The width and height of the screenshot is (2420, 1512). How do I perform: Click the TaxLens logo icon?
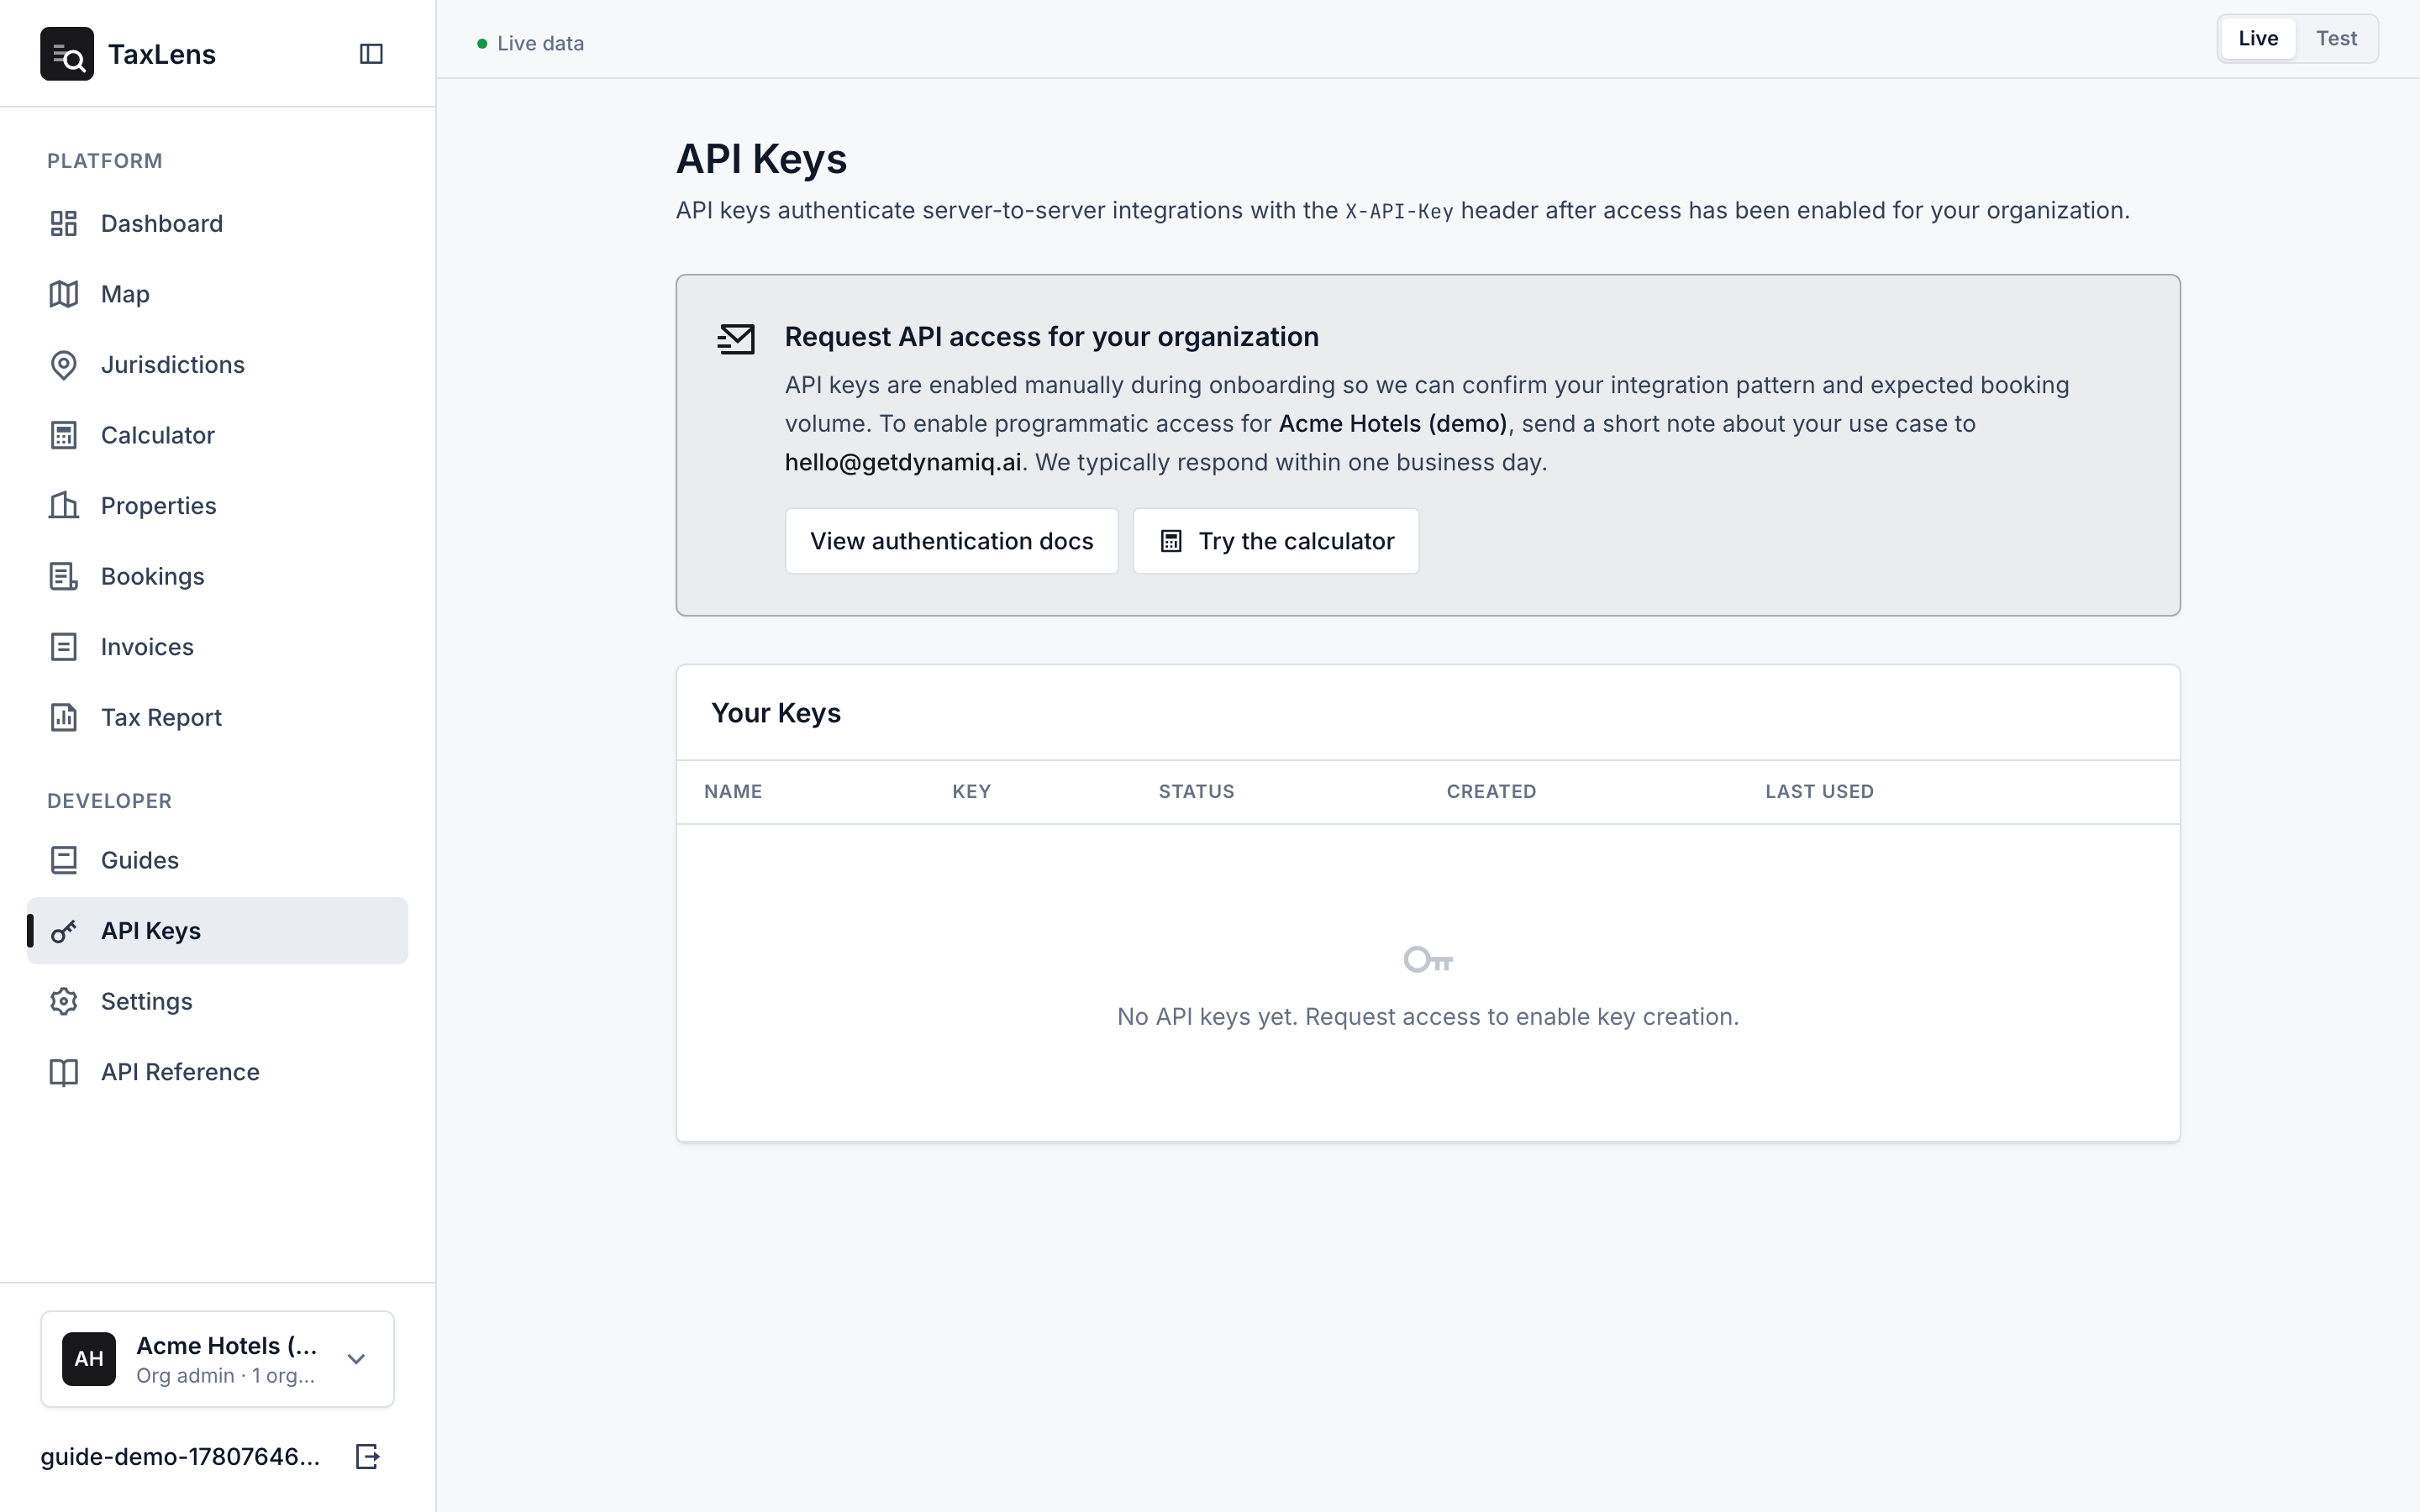point(67,54)
